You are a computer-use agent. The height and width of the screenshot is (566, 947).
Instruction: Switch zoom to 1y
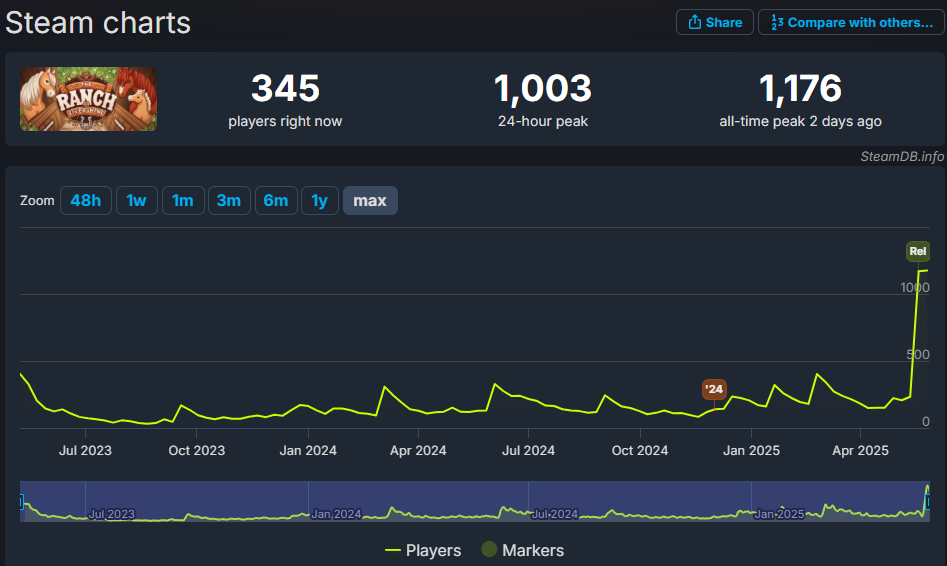tap(319, 201)
